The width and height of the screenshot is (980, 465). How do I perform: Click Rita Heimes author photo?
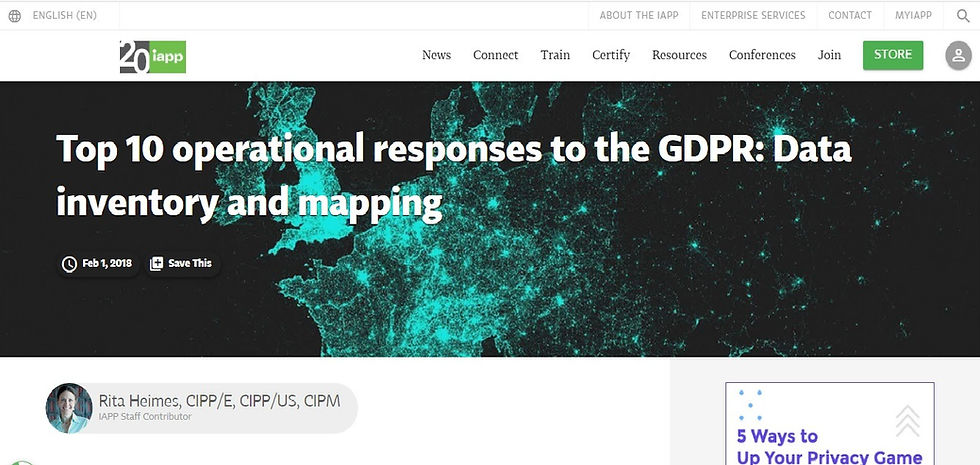69,408
